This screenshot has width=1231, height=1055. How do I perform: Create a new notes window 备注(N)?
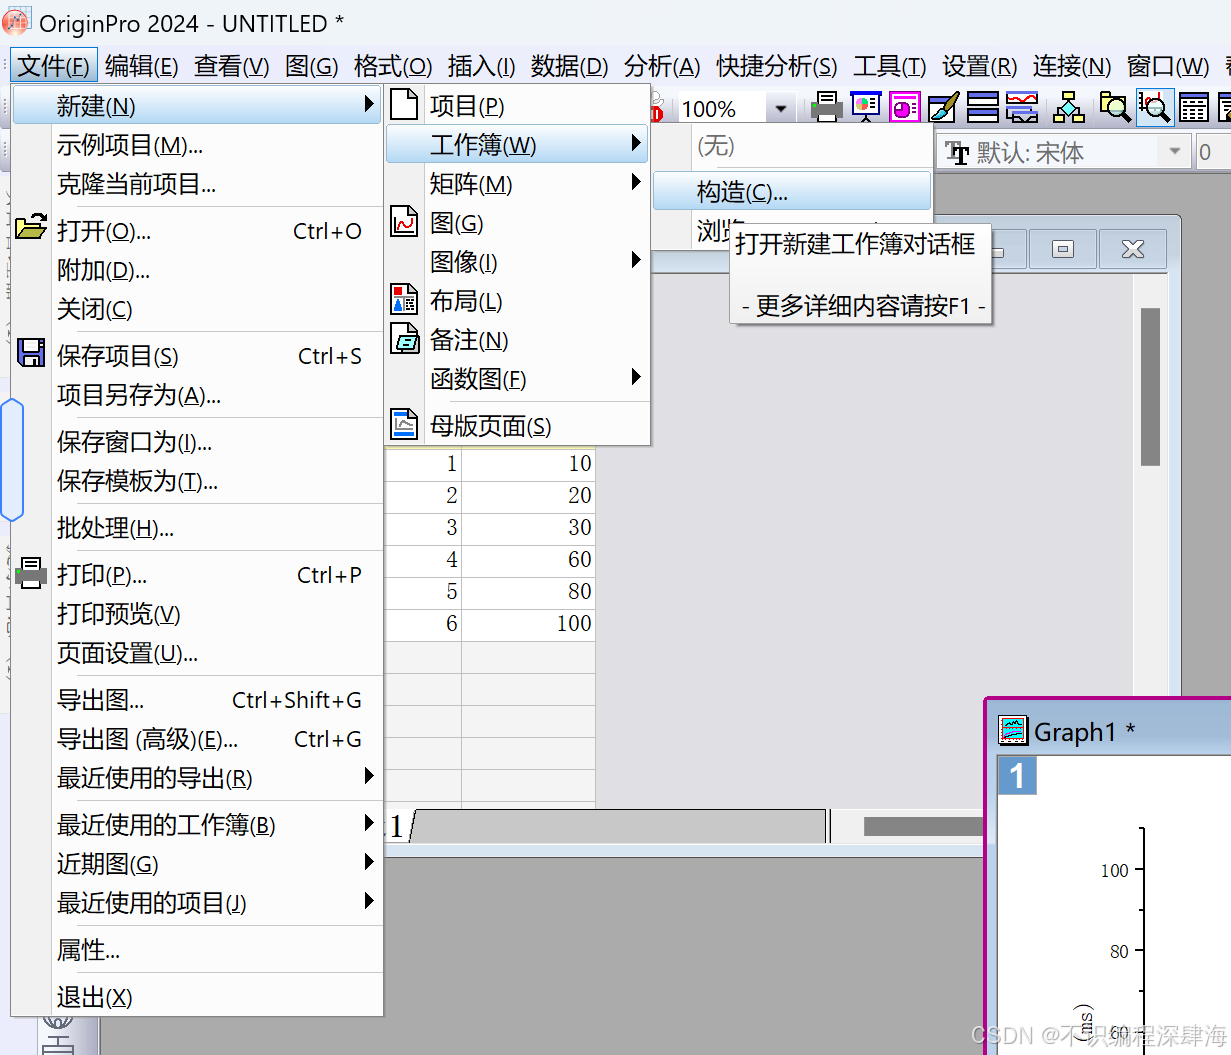[x=517, y=340]
